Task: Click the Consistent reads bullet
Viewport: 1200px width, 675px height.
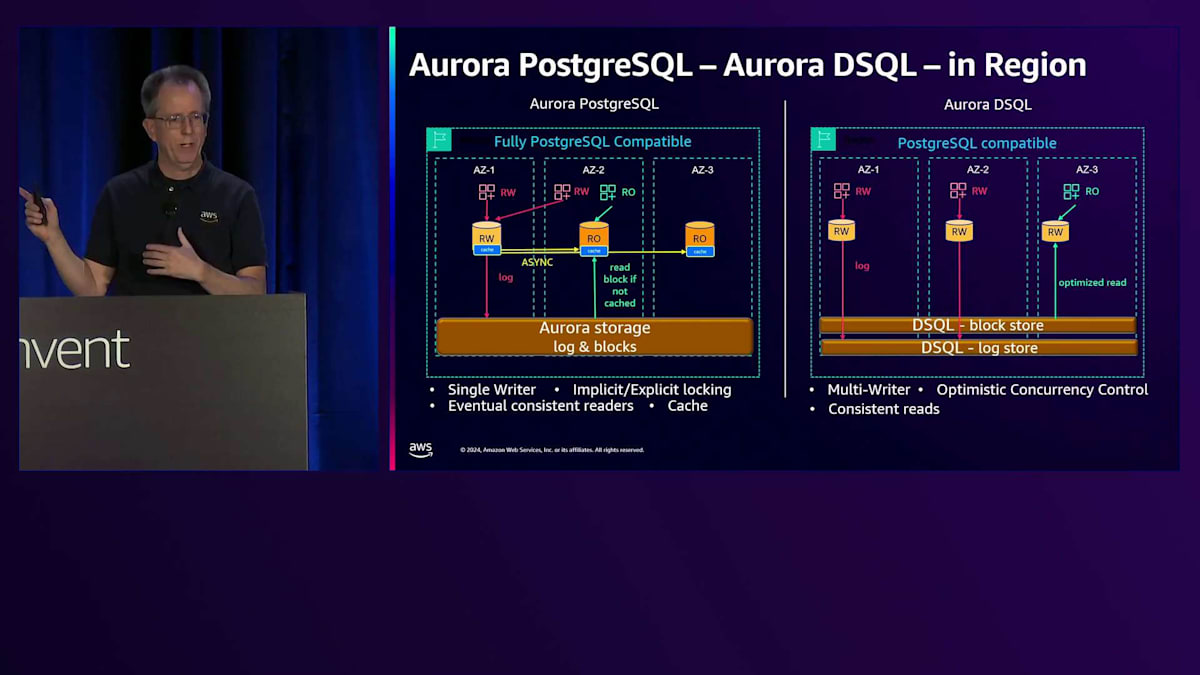Action: [x=884, y=408]
